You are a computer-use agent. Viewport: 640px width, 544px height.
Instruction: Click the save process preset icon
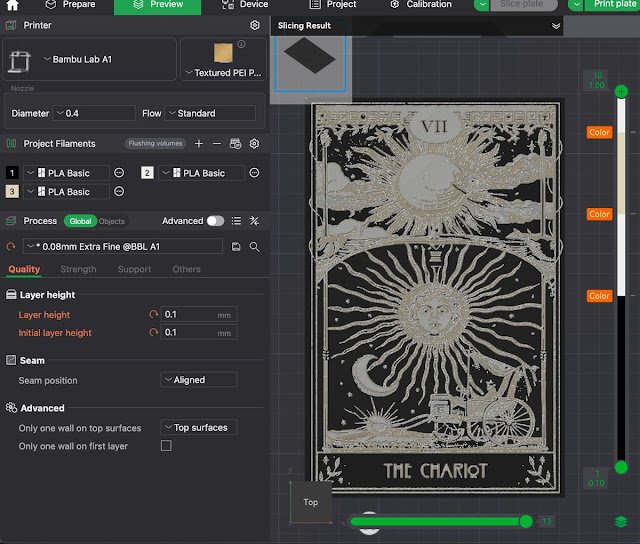click(236, 246)
